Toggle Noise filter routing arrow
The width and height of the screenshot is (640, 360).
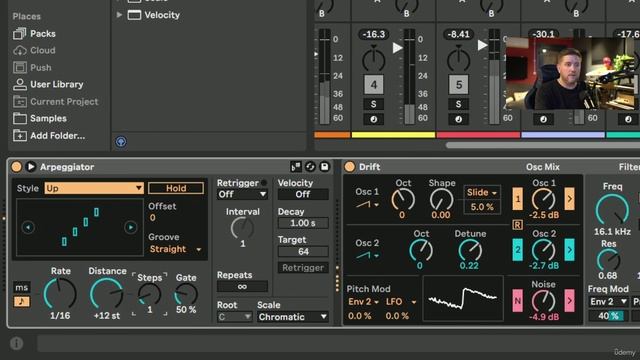pos(569,301)
